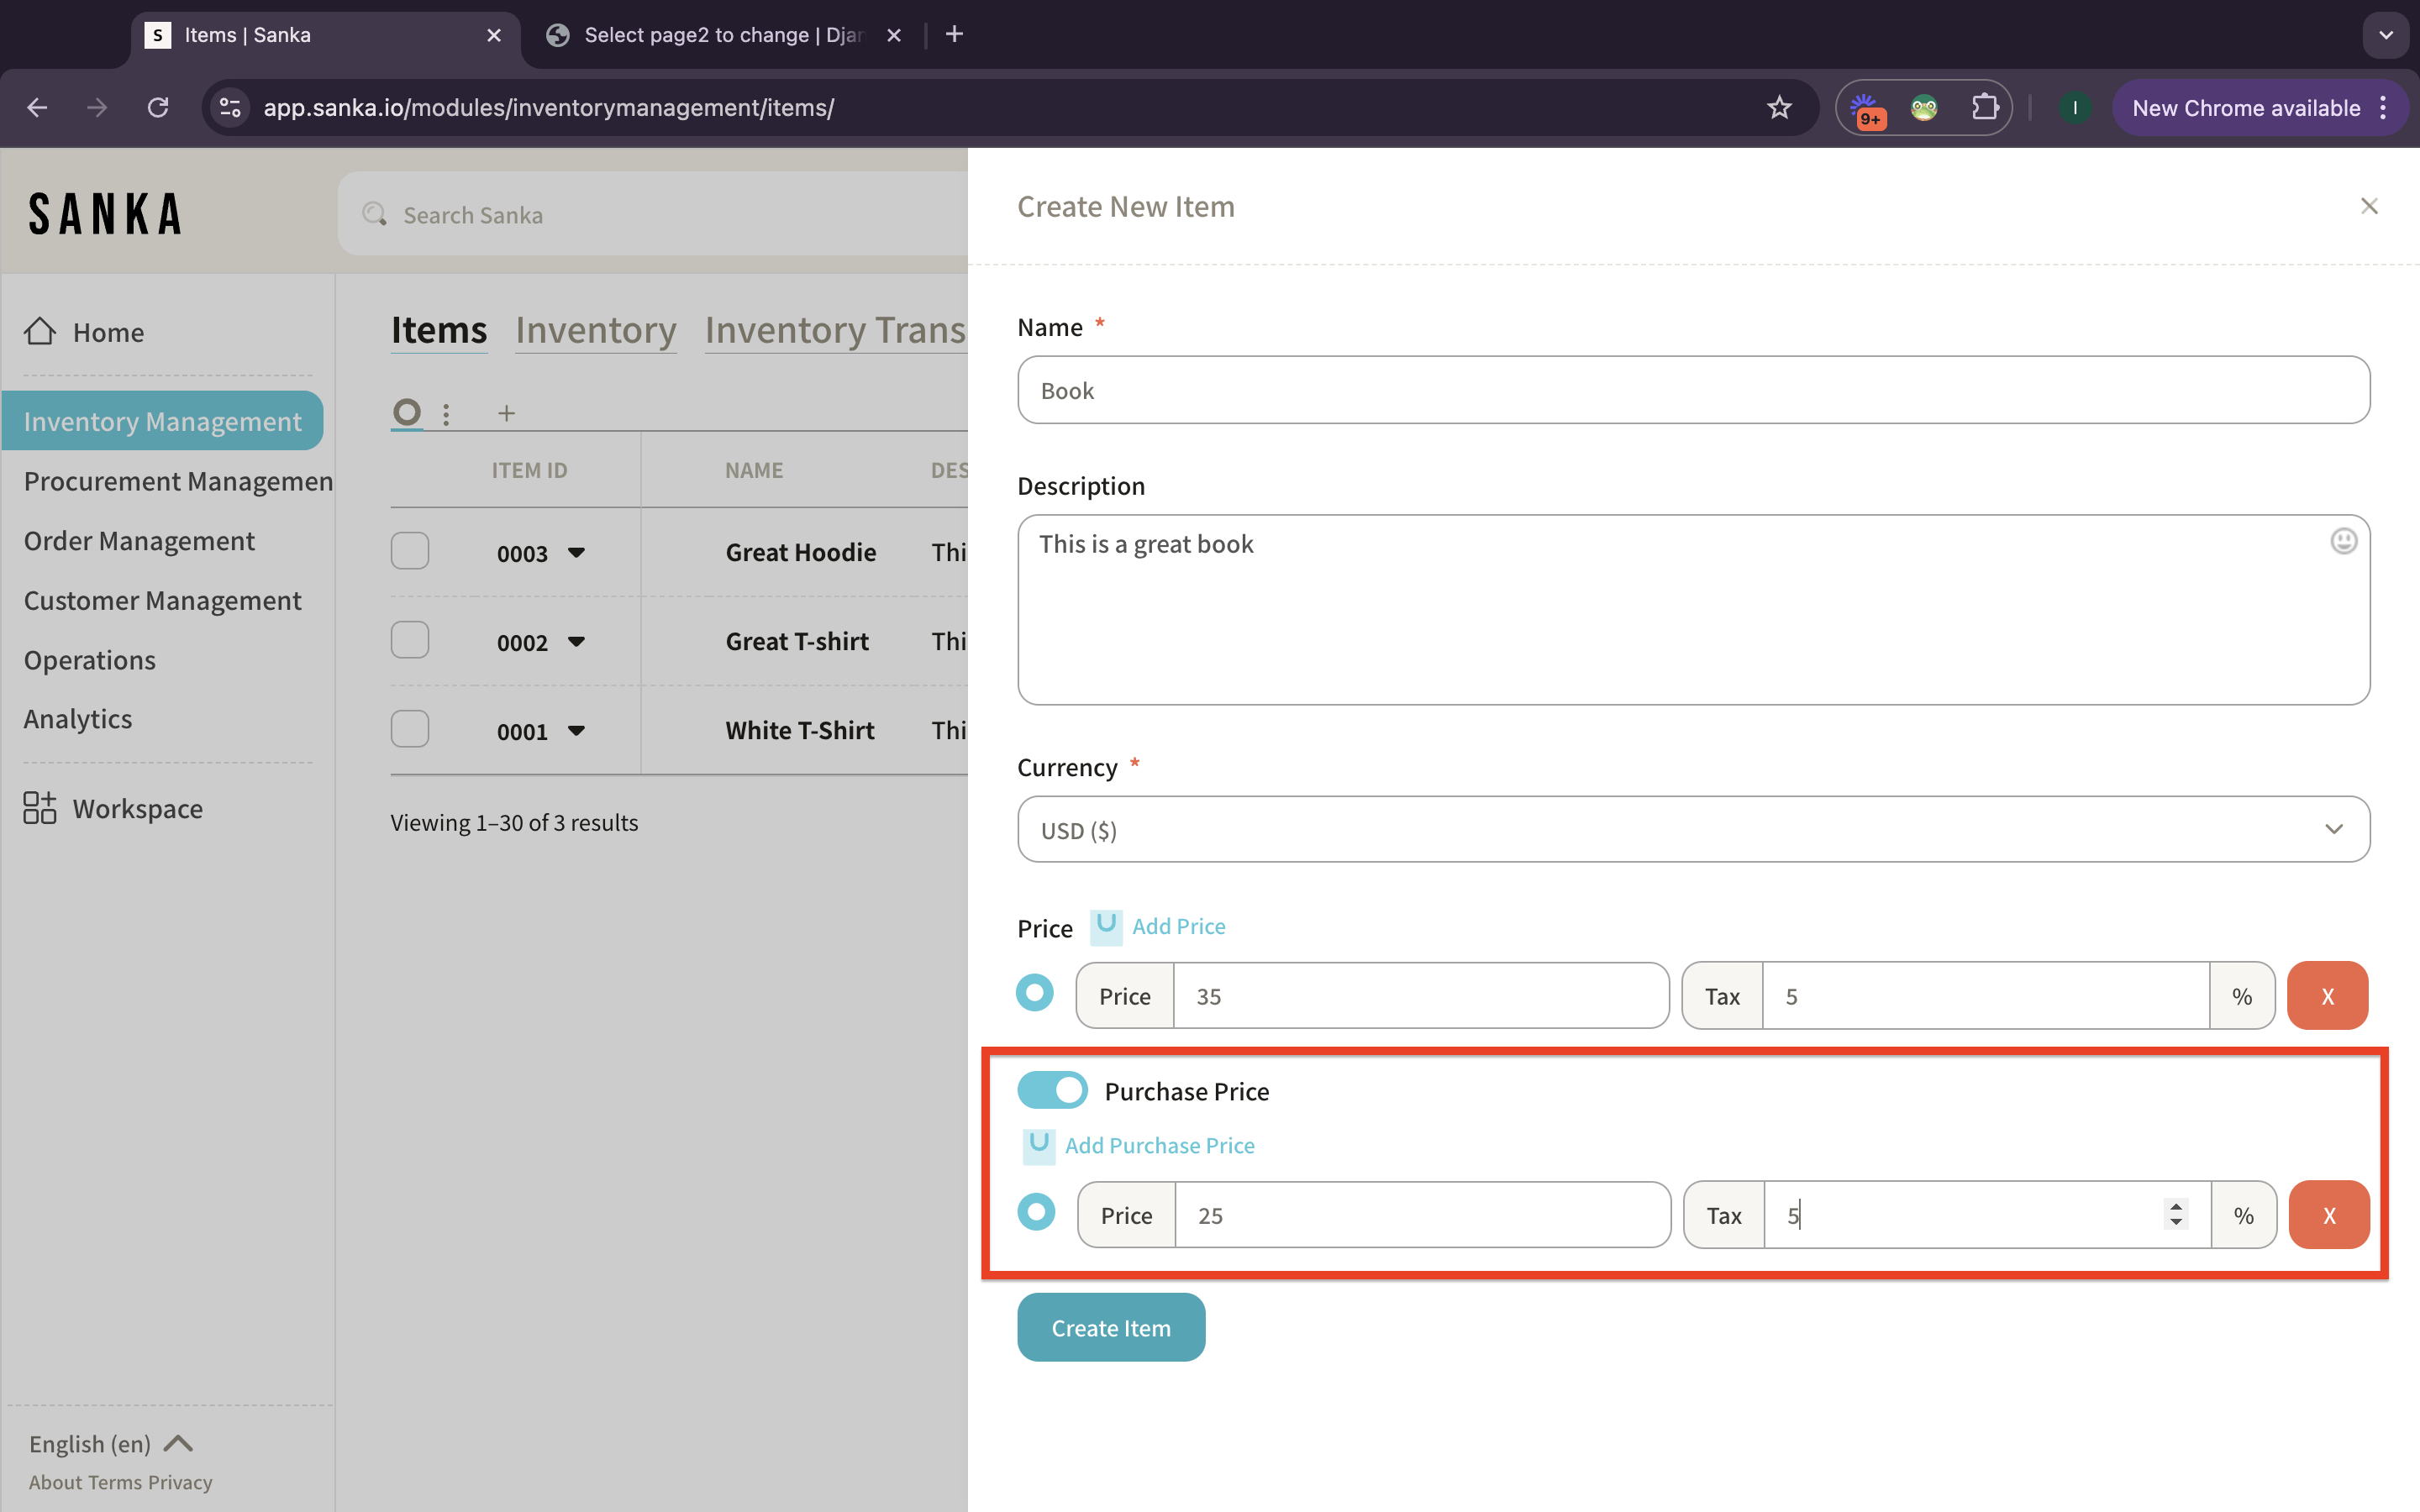Click the emoji picker icon in Description
Image resolution: width=2420 pixels, height=1512 pixels.
(x=2343, y=541)
